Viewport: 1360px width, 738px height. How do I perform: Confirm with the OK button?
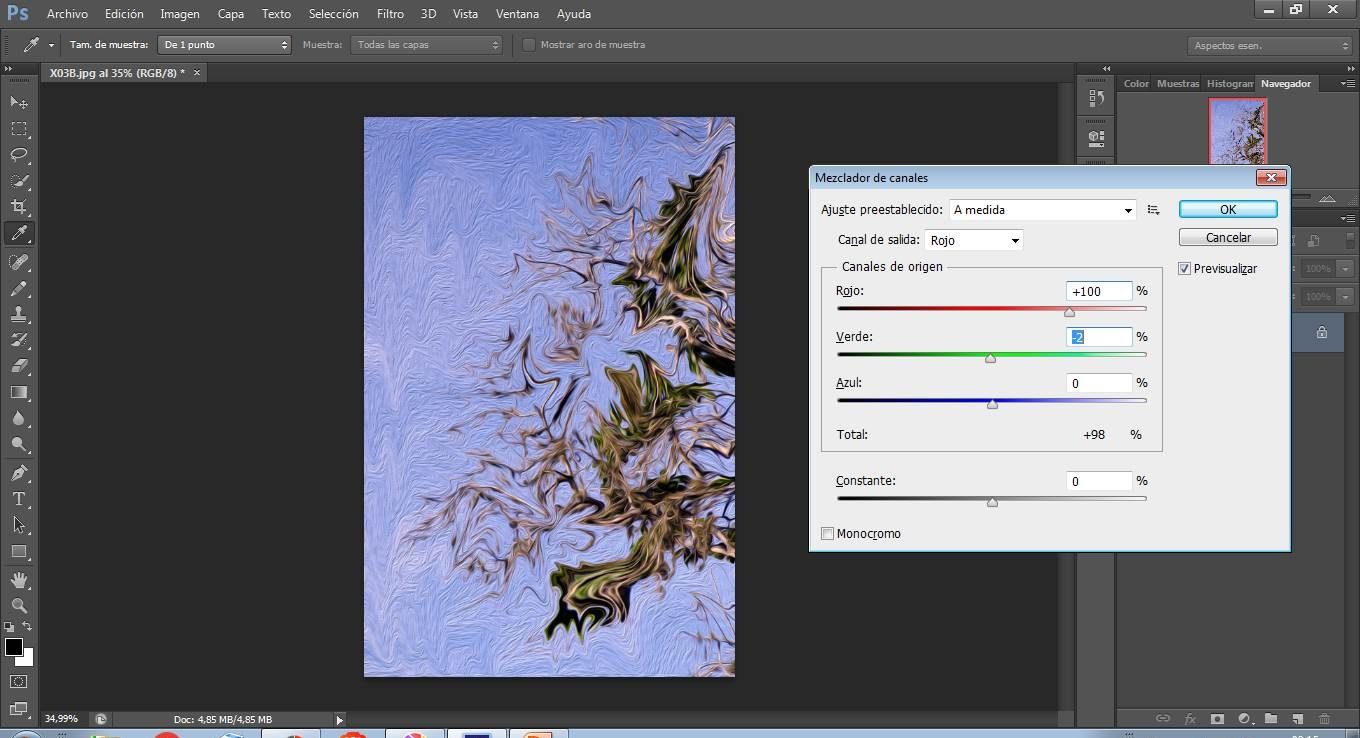tap(1228, 209)
